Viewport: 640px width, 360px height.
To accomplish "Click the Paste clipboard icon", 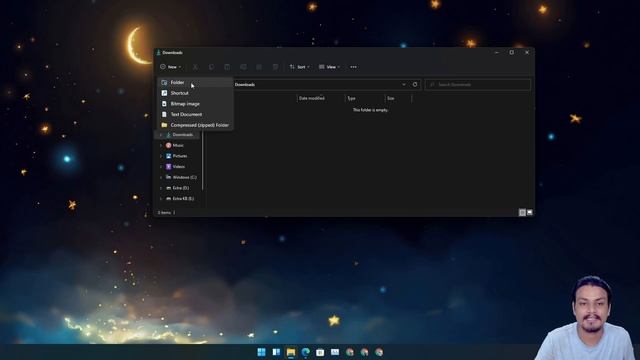I will point(227,67).
